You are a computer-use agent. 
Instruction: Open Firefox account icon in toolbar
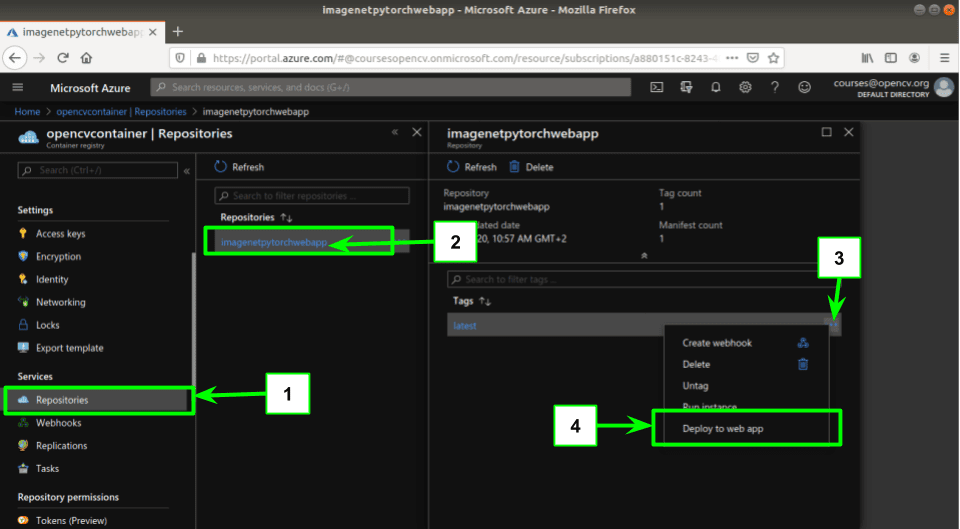[x=914, y=58]
